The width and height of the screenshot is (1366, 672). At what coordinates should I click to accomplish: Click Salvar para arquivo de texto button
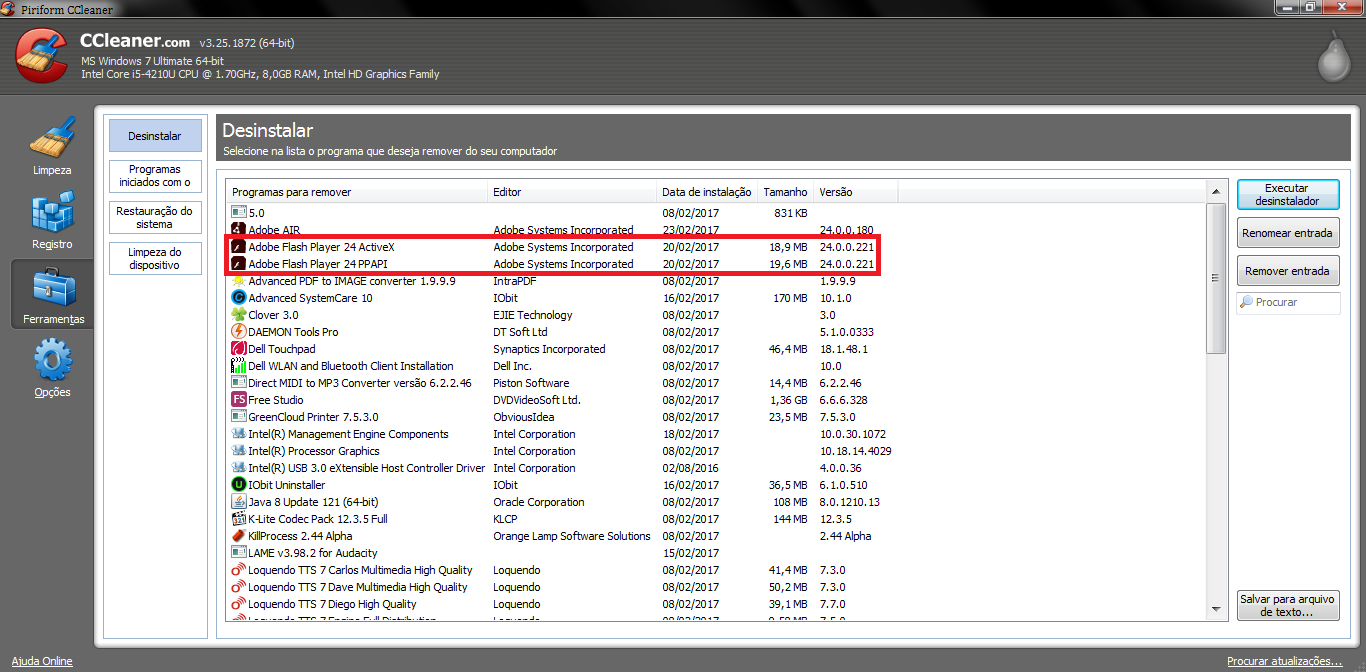1288,605
